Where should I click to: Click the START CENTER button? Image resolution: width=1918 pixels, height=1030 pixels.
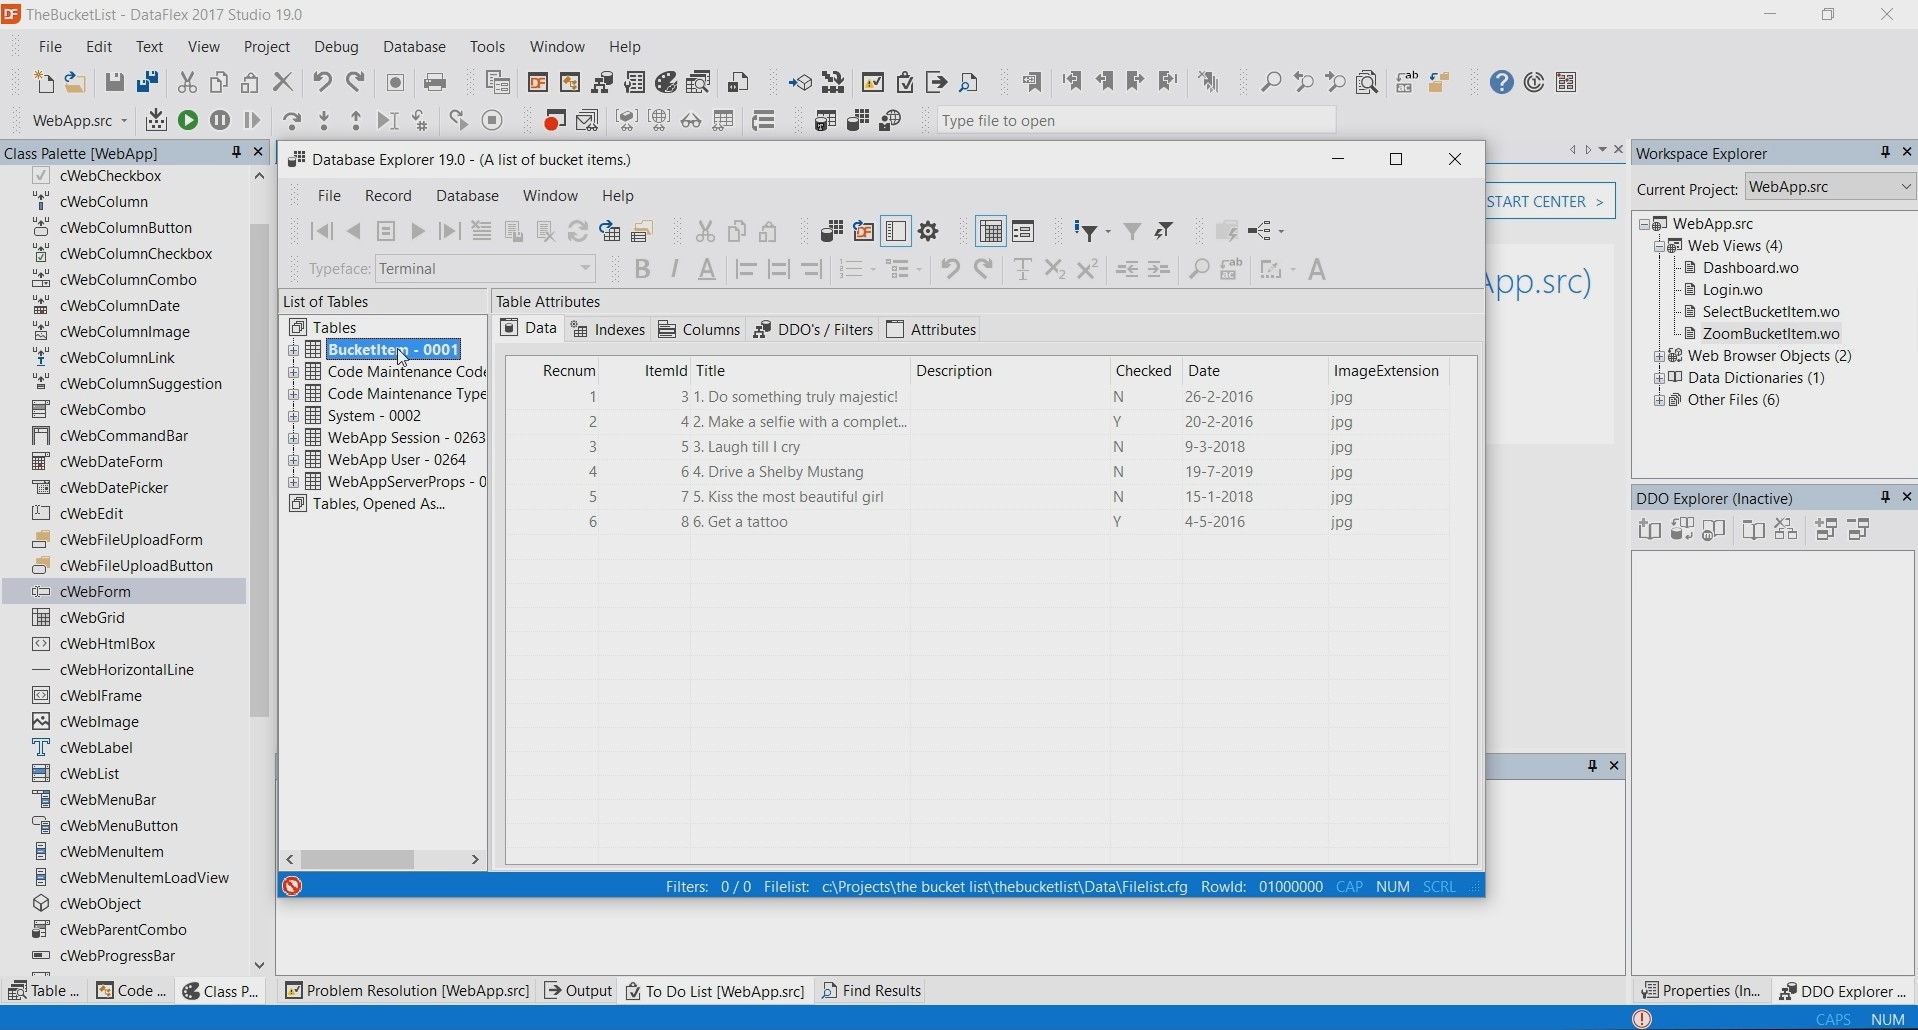(x=1551, y=202)
